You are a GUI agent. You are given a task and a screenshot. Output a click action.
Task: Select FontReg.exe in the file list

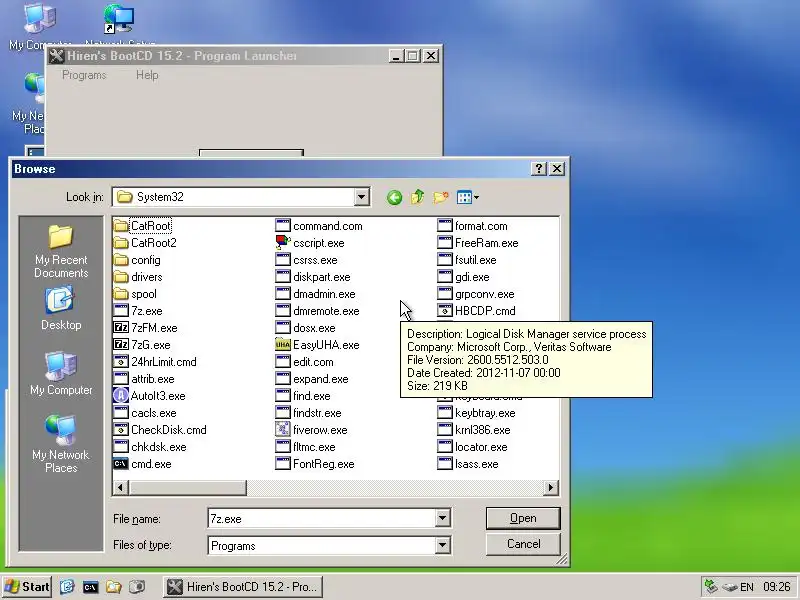tap(315, 464)
